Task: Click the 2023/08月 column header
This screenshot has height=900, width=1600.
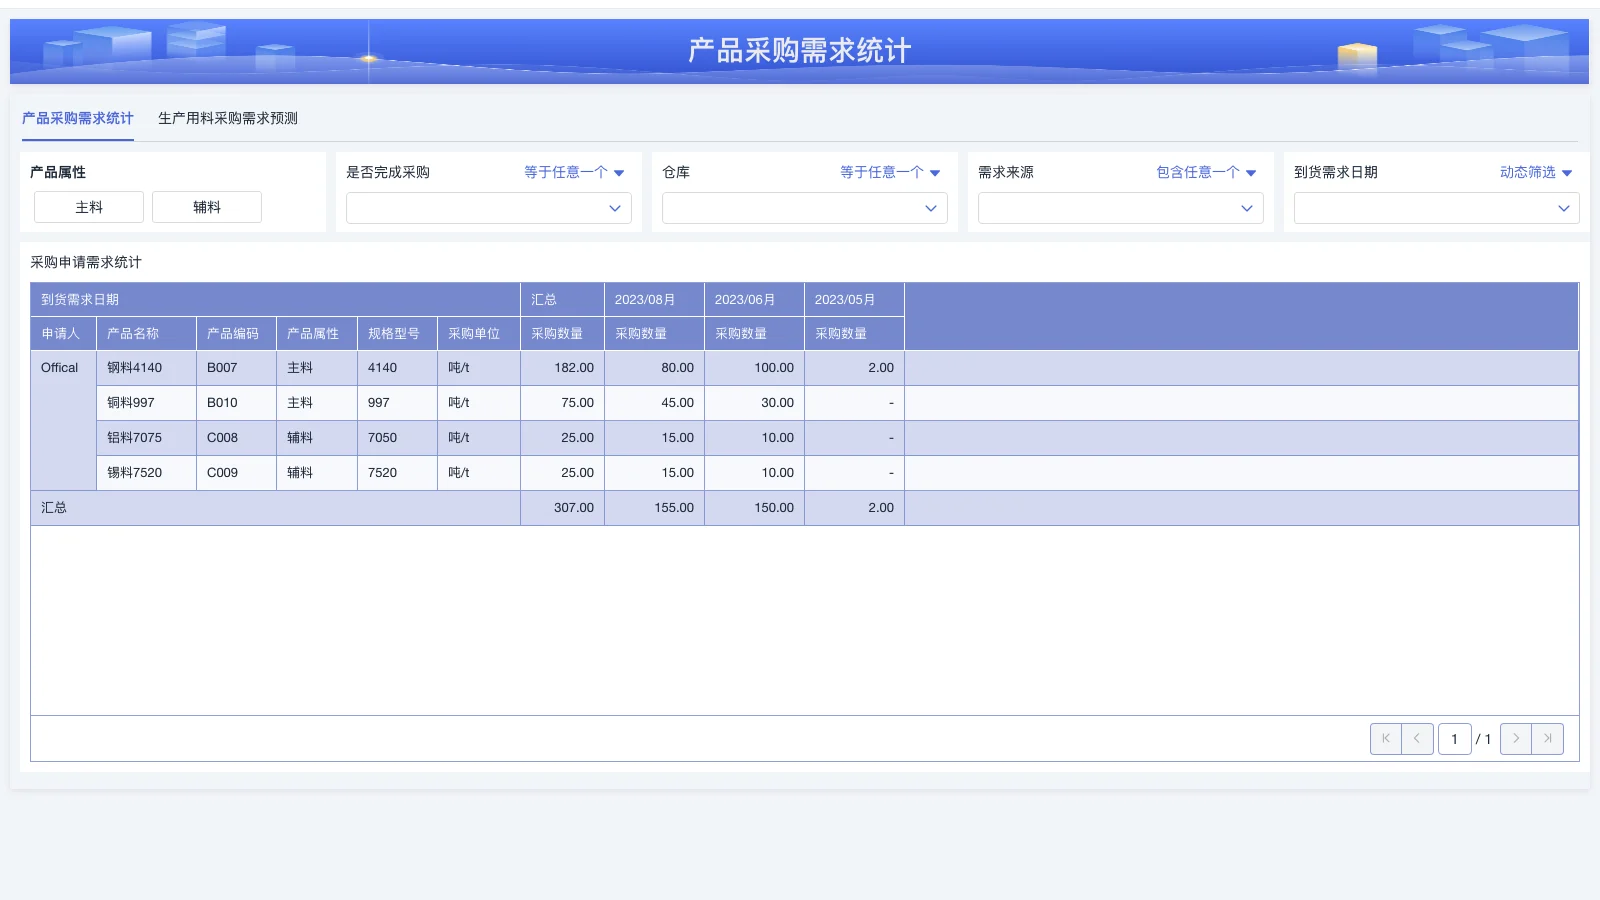Action: [645, 299]
